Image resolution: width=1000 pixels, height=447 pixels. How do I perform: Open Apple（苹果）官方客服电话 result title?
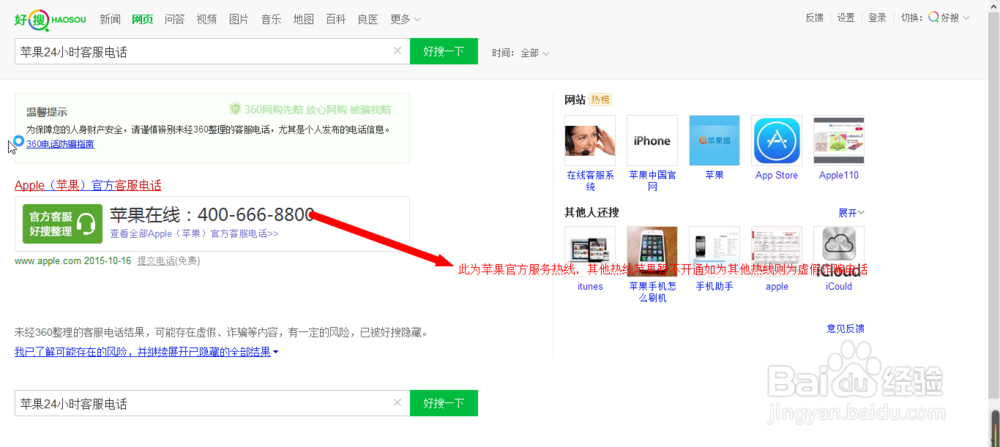pyautogui.click(x=88, y=185)
